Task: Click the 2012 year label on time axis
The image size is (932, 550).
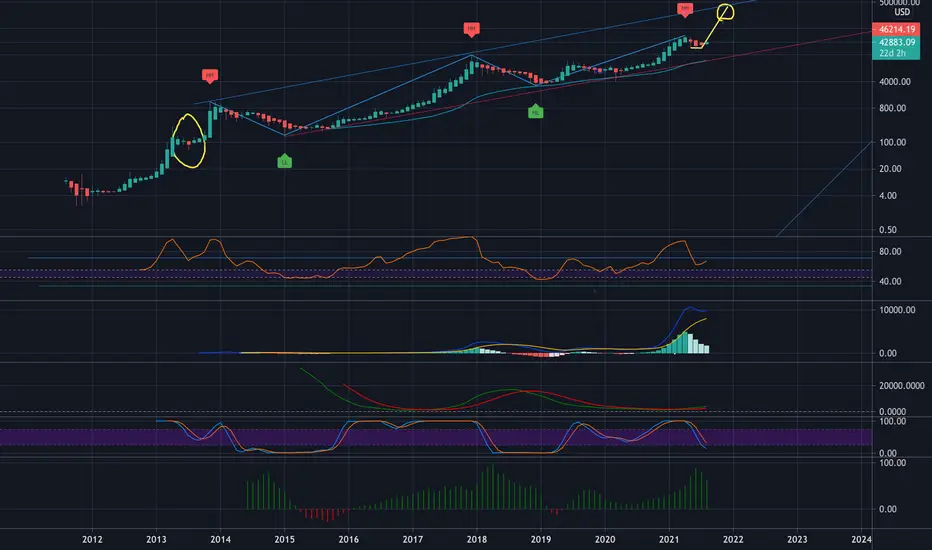Action: (x=92, y=540)
